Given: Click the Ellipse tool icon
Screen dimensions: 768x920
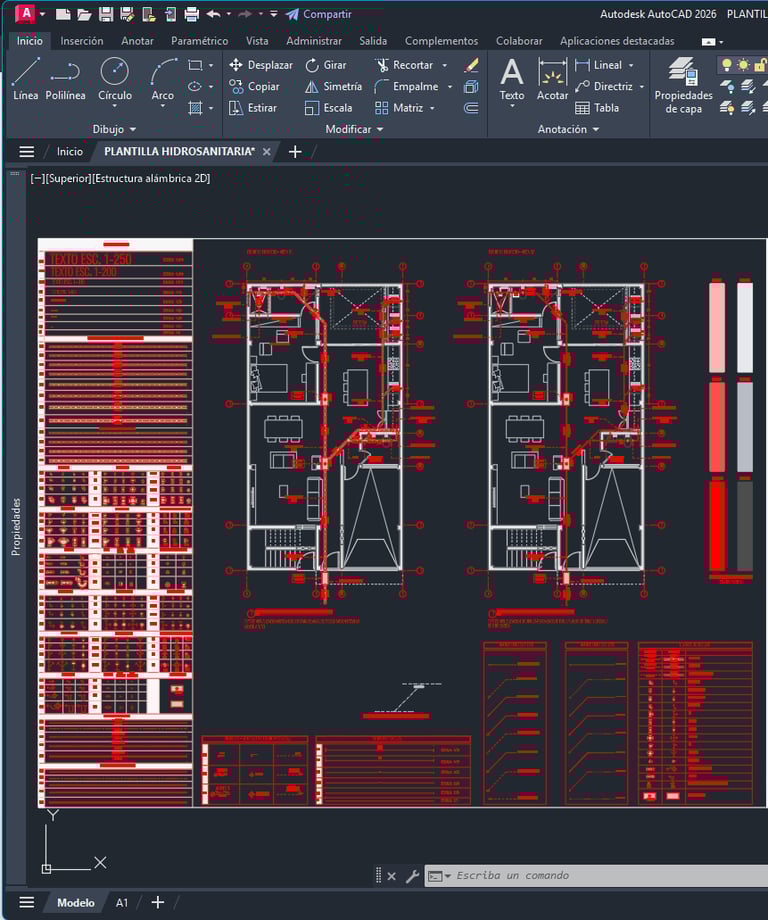Looking at the screenshot, I should 195,86.
